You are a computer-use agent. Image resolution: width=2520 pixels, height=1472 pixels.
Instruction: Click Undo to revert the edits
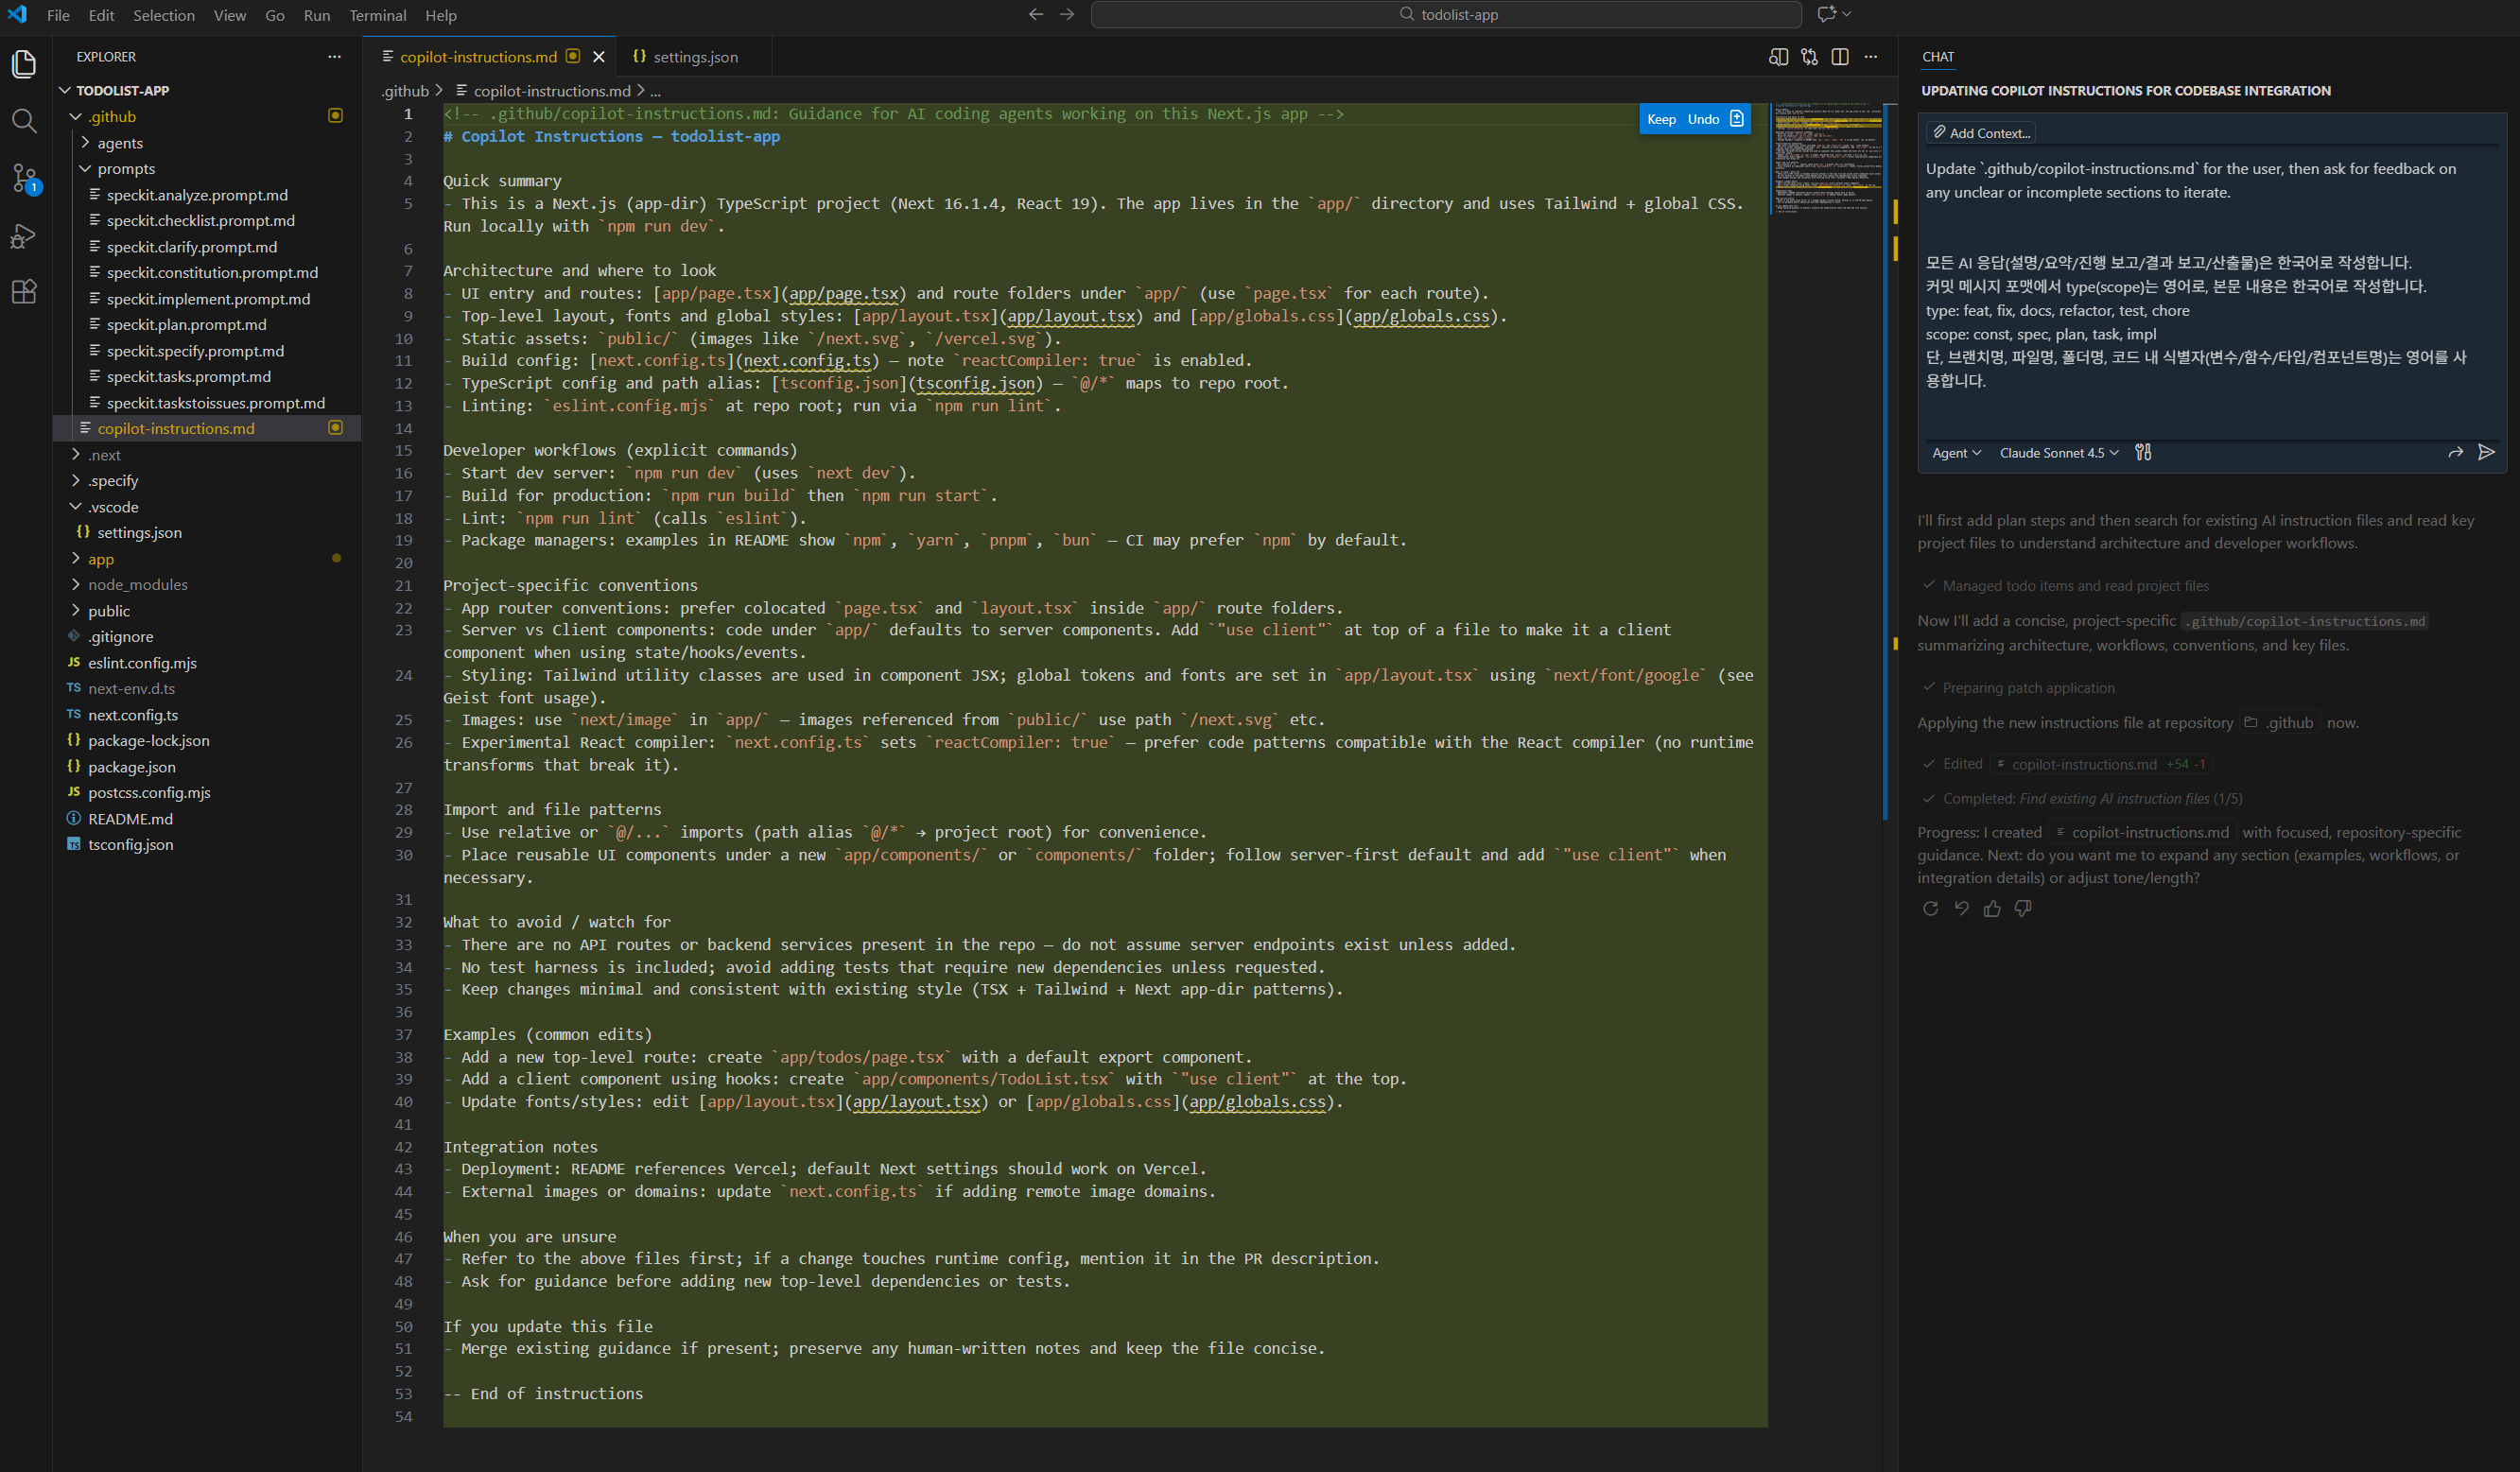point(1703,119)
